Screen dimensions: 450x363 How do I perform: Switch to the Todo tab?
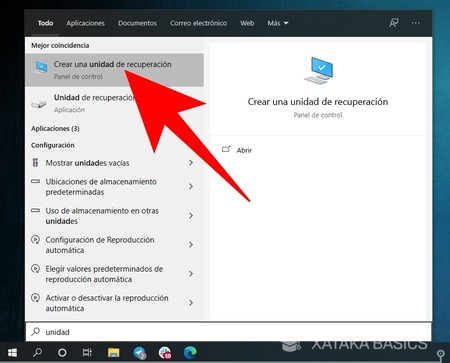click(x=45, y=23)
